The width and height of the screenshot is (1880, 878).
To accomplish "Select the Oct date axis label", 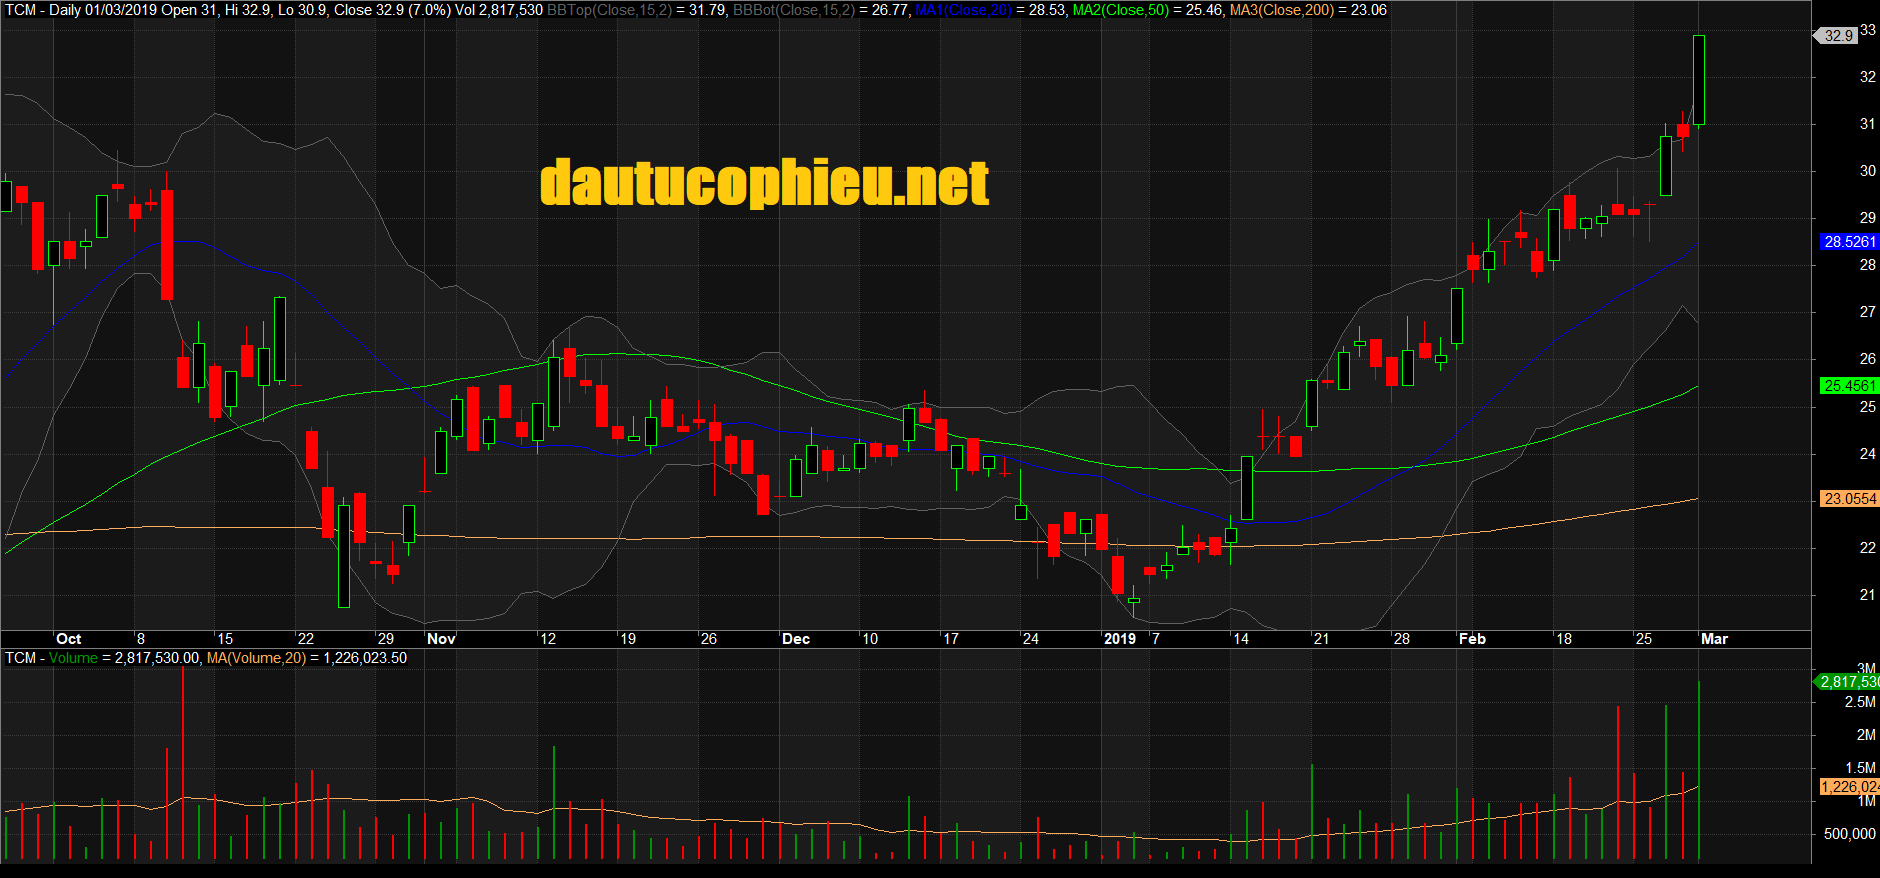I will pyautogui.click(x=69, y=639).
